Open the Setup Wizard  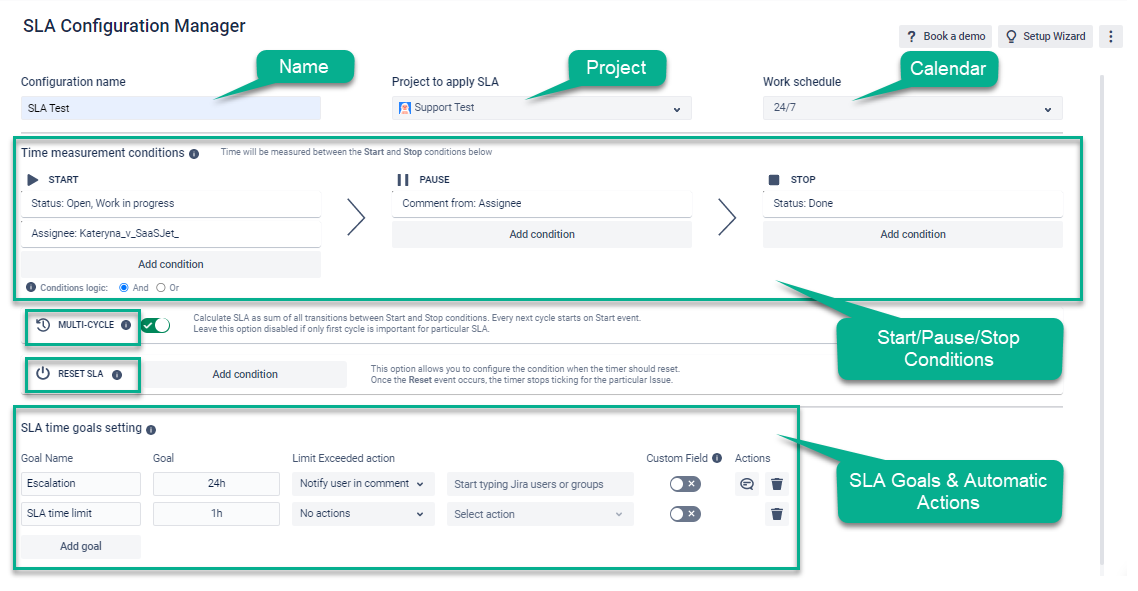coord(1045,36)
